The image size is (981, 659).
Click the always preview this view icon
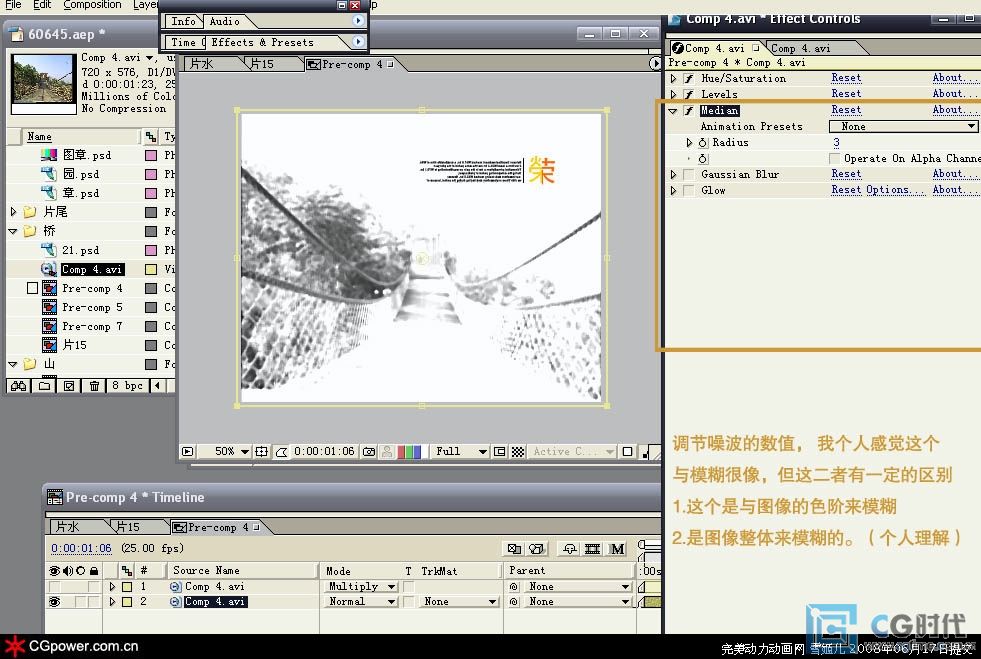187,451
